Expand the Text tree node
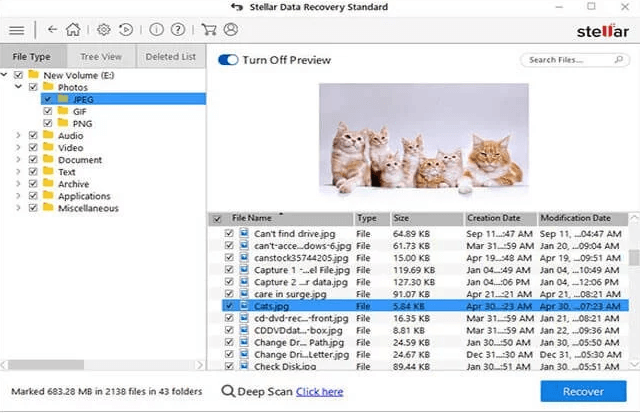640x413 pixels. [18, 171]
